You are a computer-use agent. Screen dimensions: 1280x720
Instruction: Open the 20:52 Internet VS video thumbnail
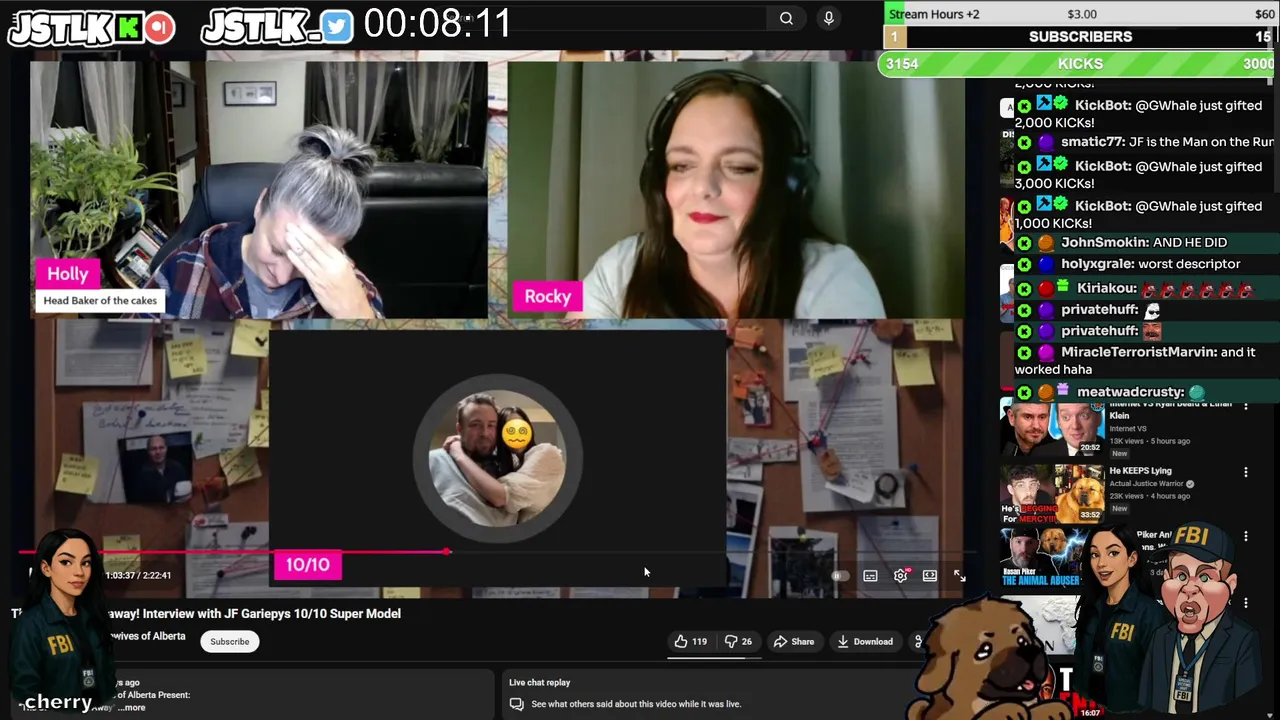coord(1051,428)
